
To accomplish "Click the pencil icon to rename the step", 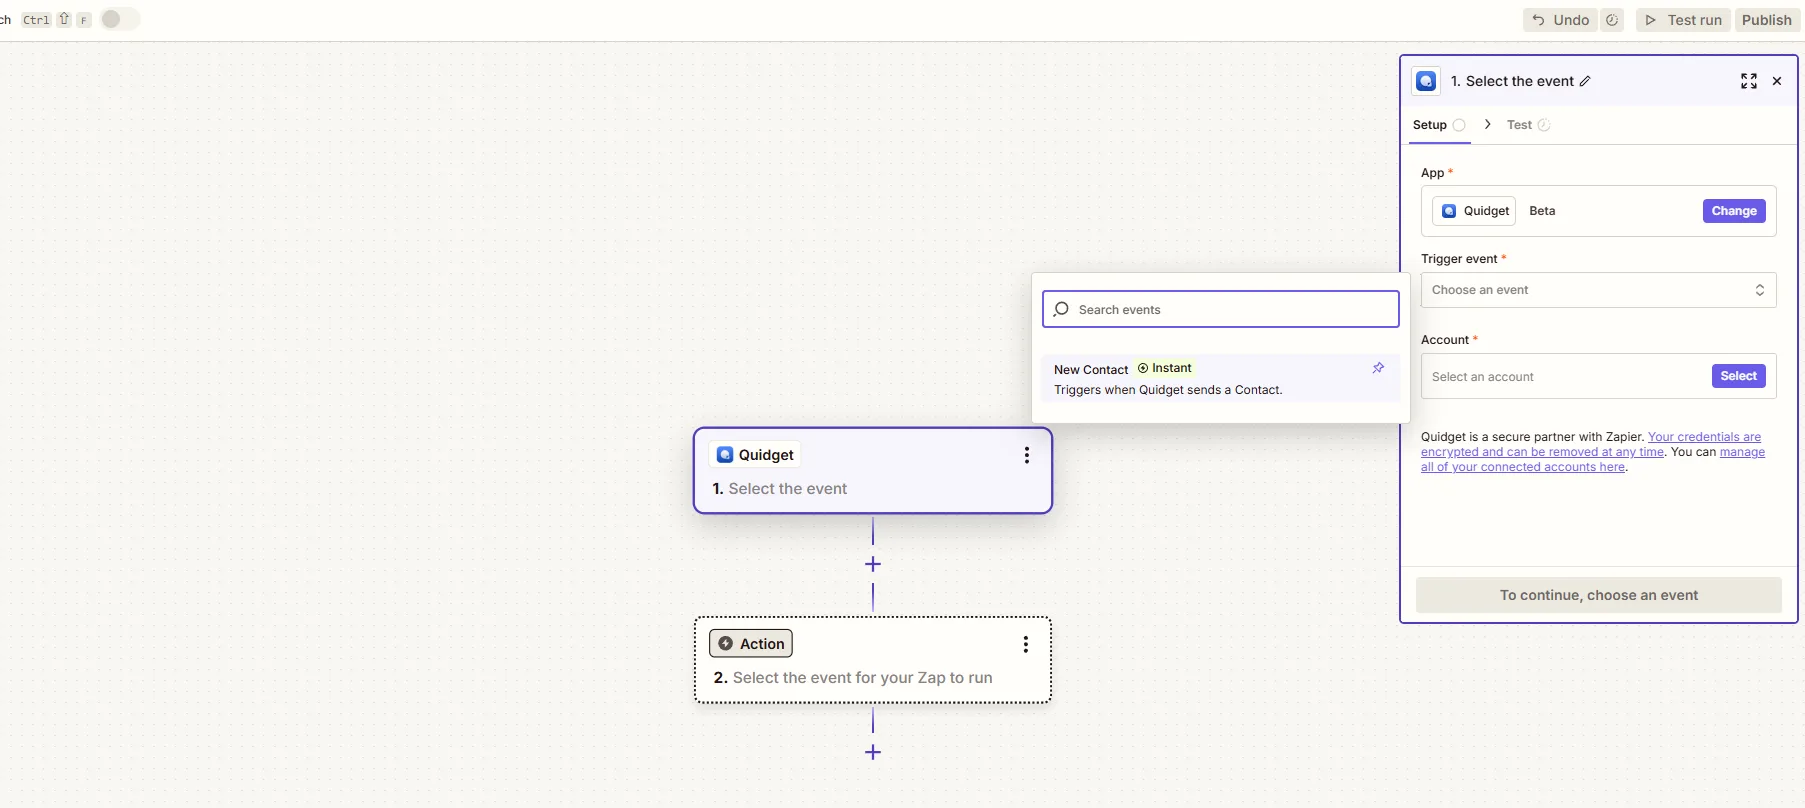I will (1585, 81).
